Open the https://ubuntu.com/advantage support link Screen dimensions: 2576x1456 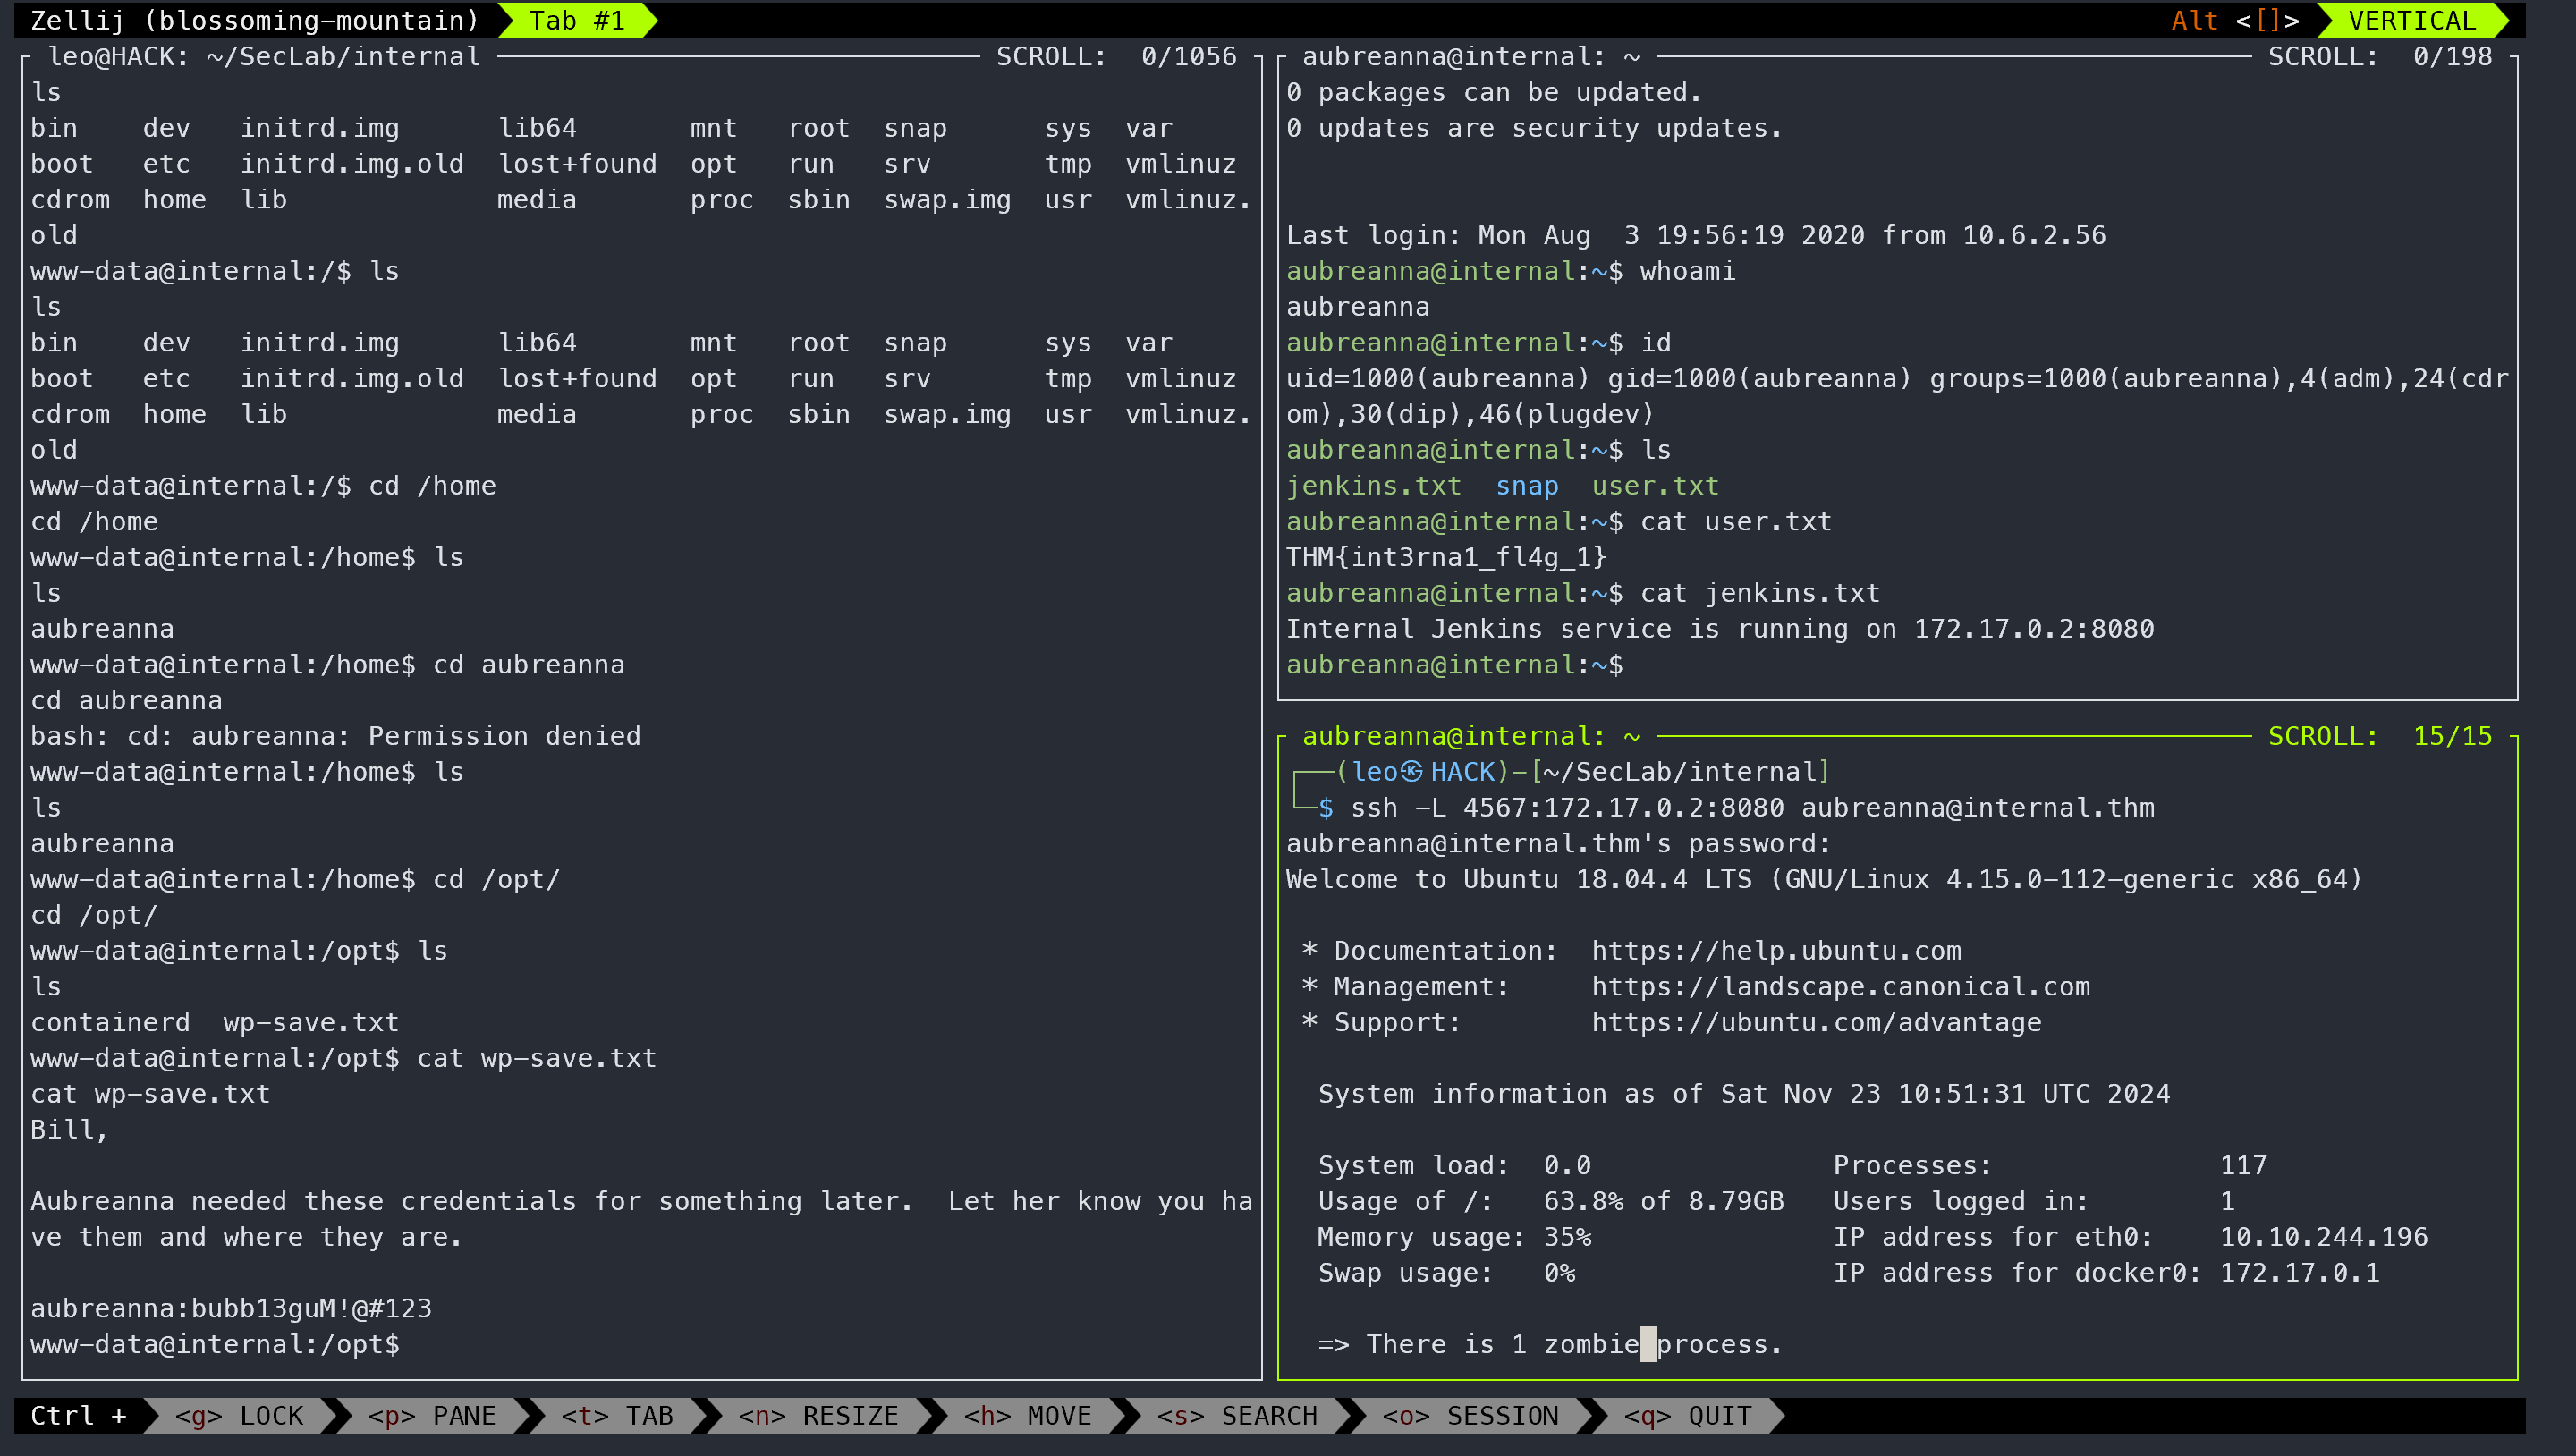[1816, 1022]
